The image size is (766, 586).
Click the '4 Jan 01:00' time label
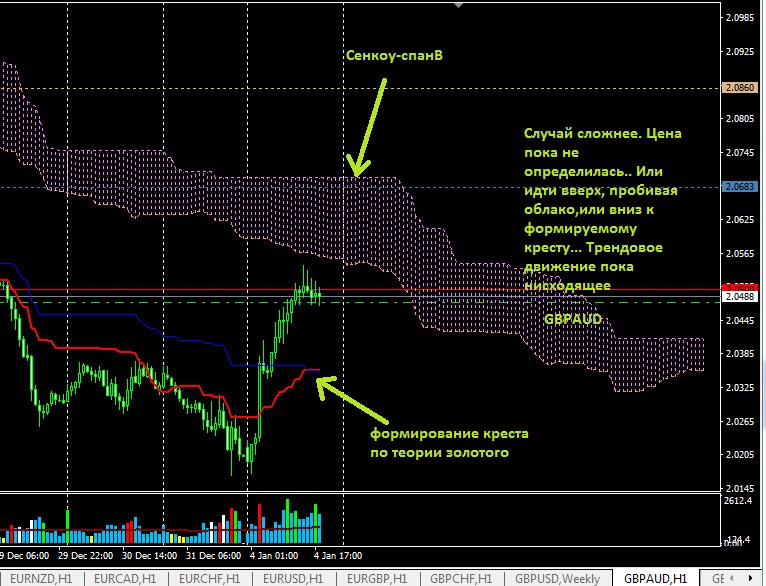pyautogui.click(x=274, y=556)
